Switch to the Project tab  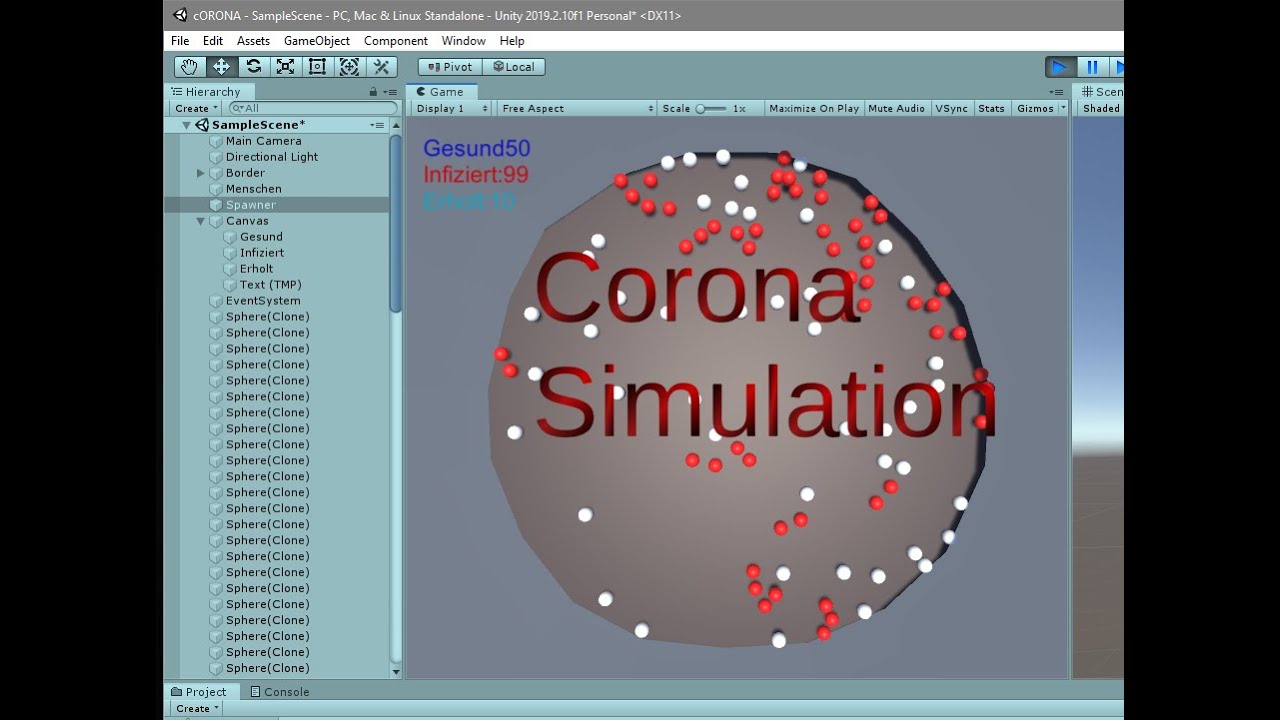click(x=199, y=692)
